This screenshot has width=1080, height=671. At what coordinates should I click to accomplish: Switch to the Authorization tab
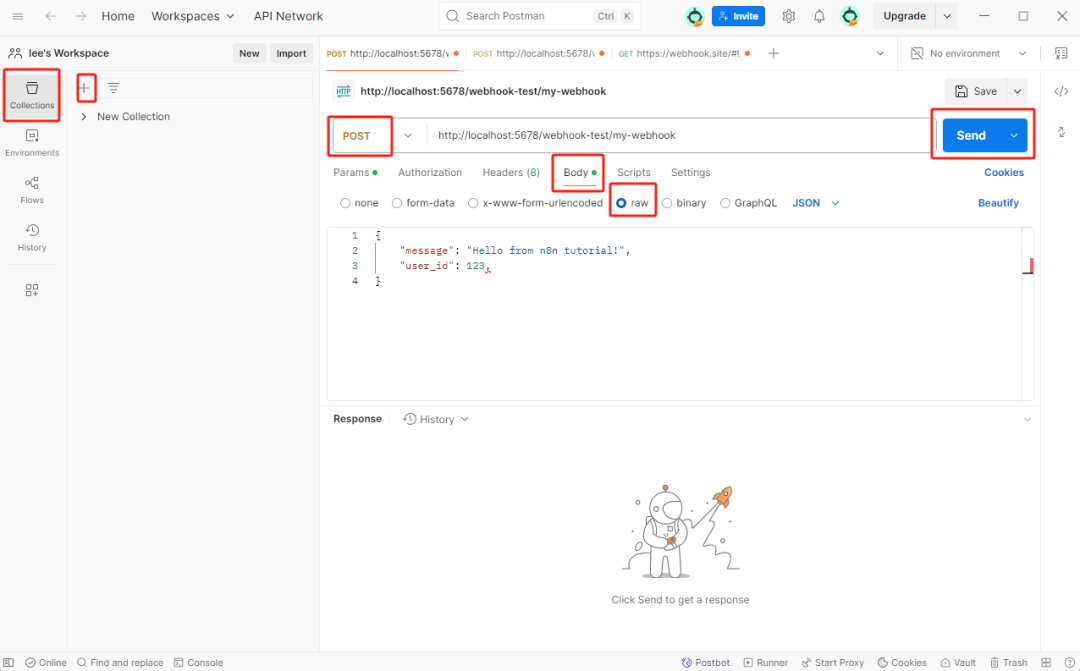point(430,172)
